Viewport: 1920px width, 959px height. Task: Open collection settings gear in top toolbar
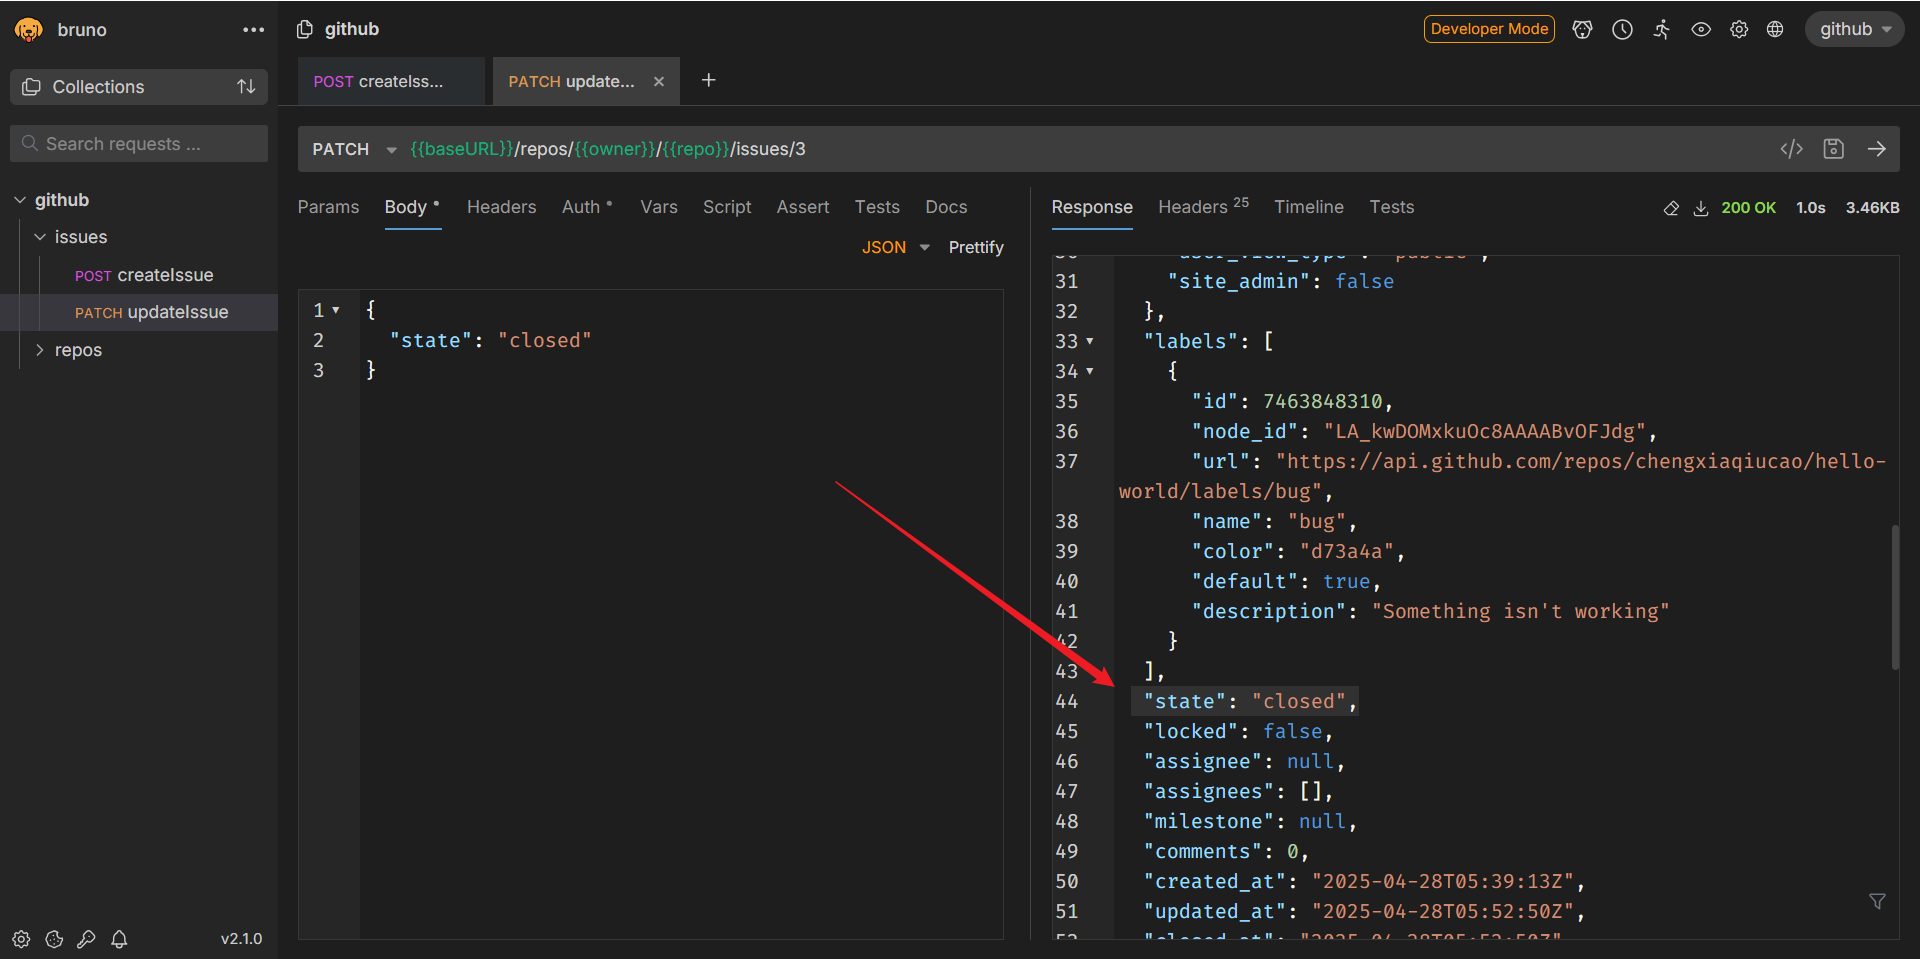[1739, 29]
